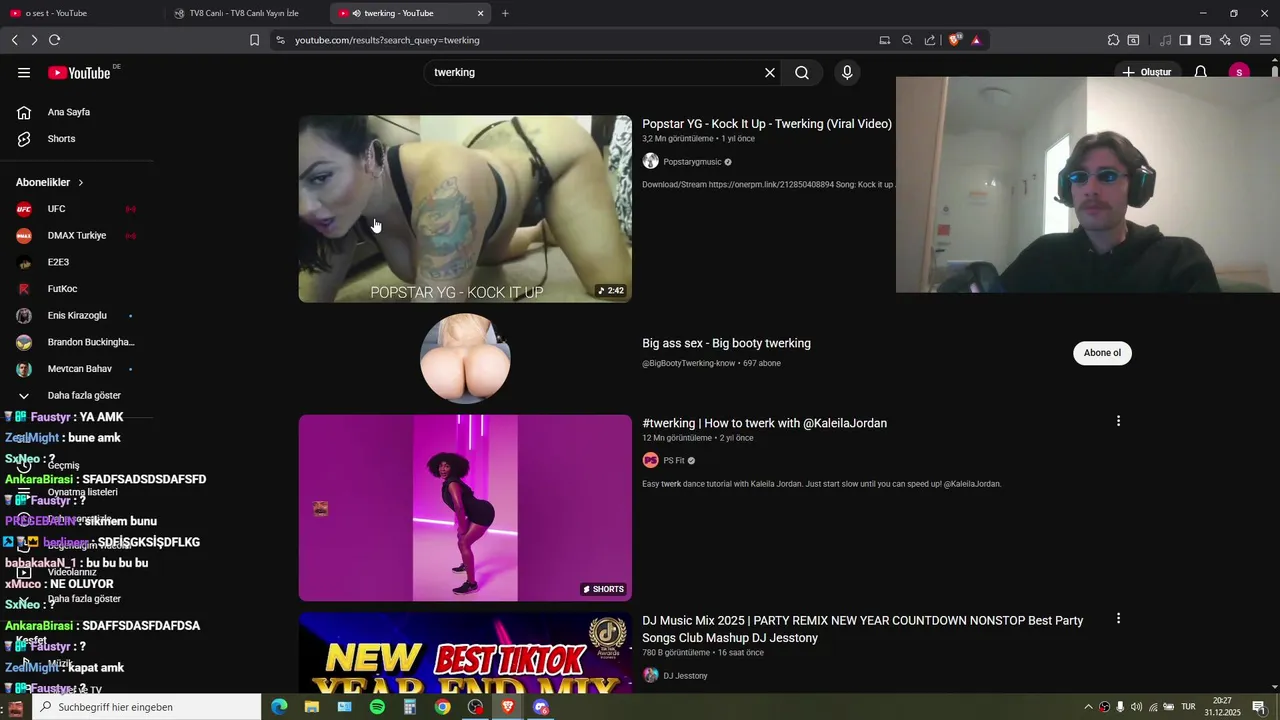Open YouTube notifications bell
Viewport: 1280px width, 720px height.
coord(1201,73)
